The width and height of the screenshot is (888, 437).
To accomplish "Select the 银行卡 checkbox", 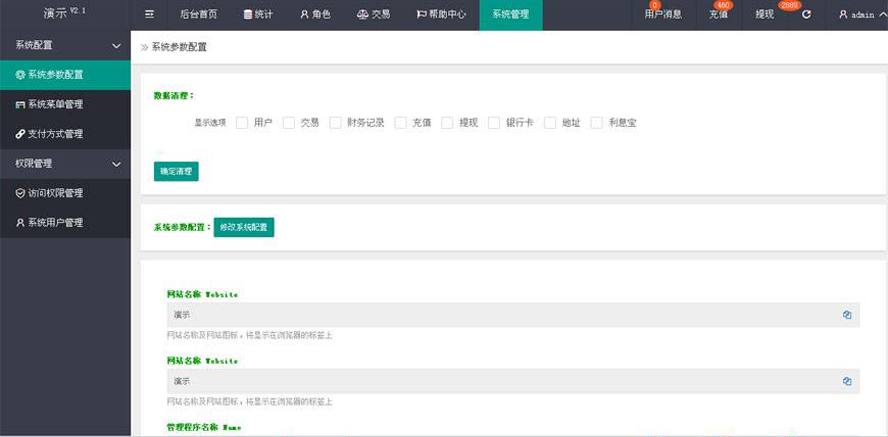I will pos(494,123).
